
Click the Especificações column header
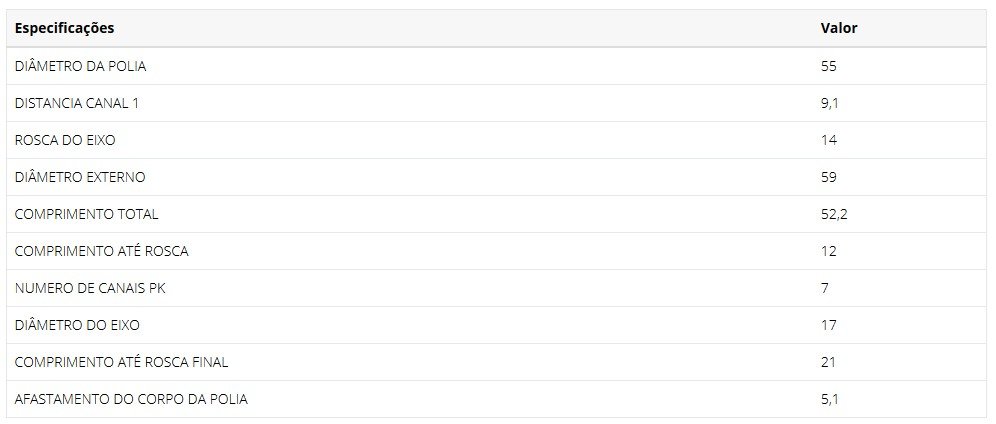[65, 29]
